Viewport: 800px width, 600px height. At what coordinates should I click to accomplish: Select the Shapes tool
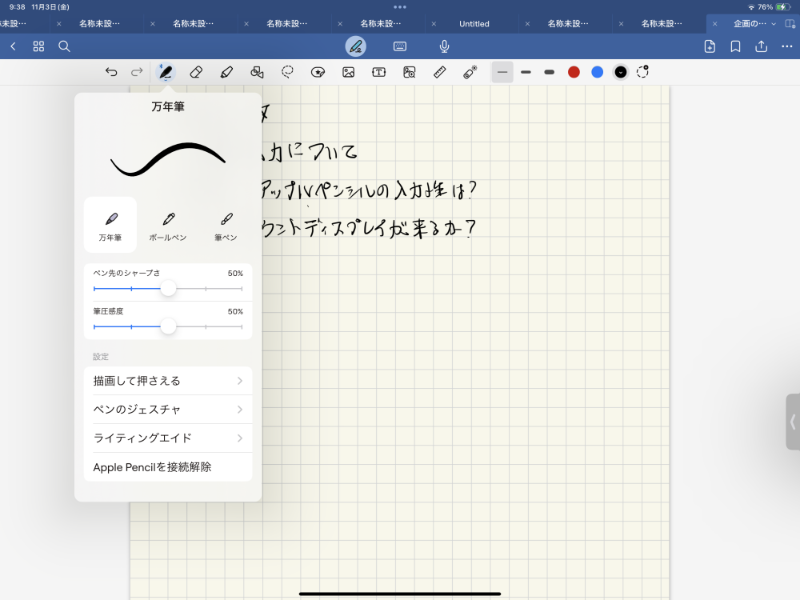(x=256, y=72)
